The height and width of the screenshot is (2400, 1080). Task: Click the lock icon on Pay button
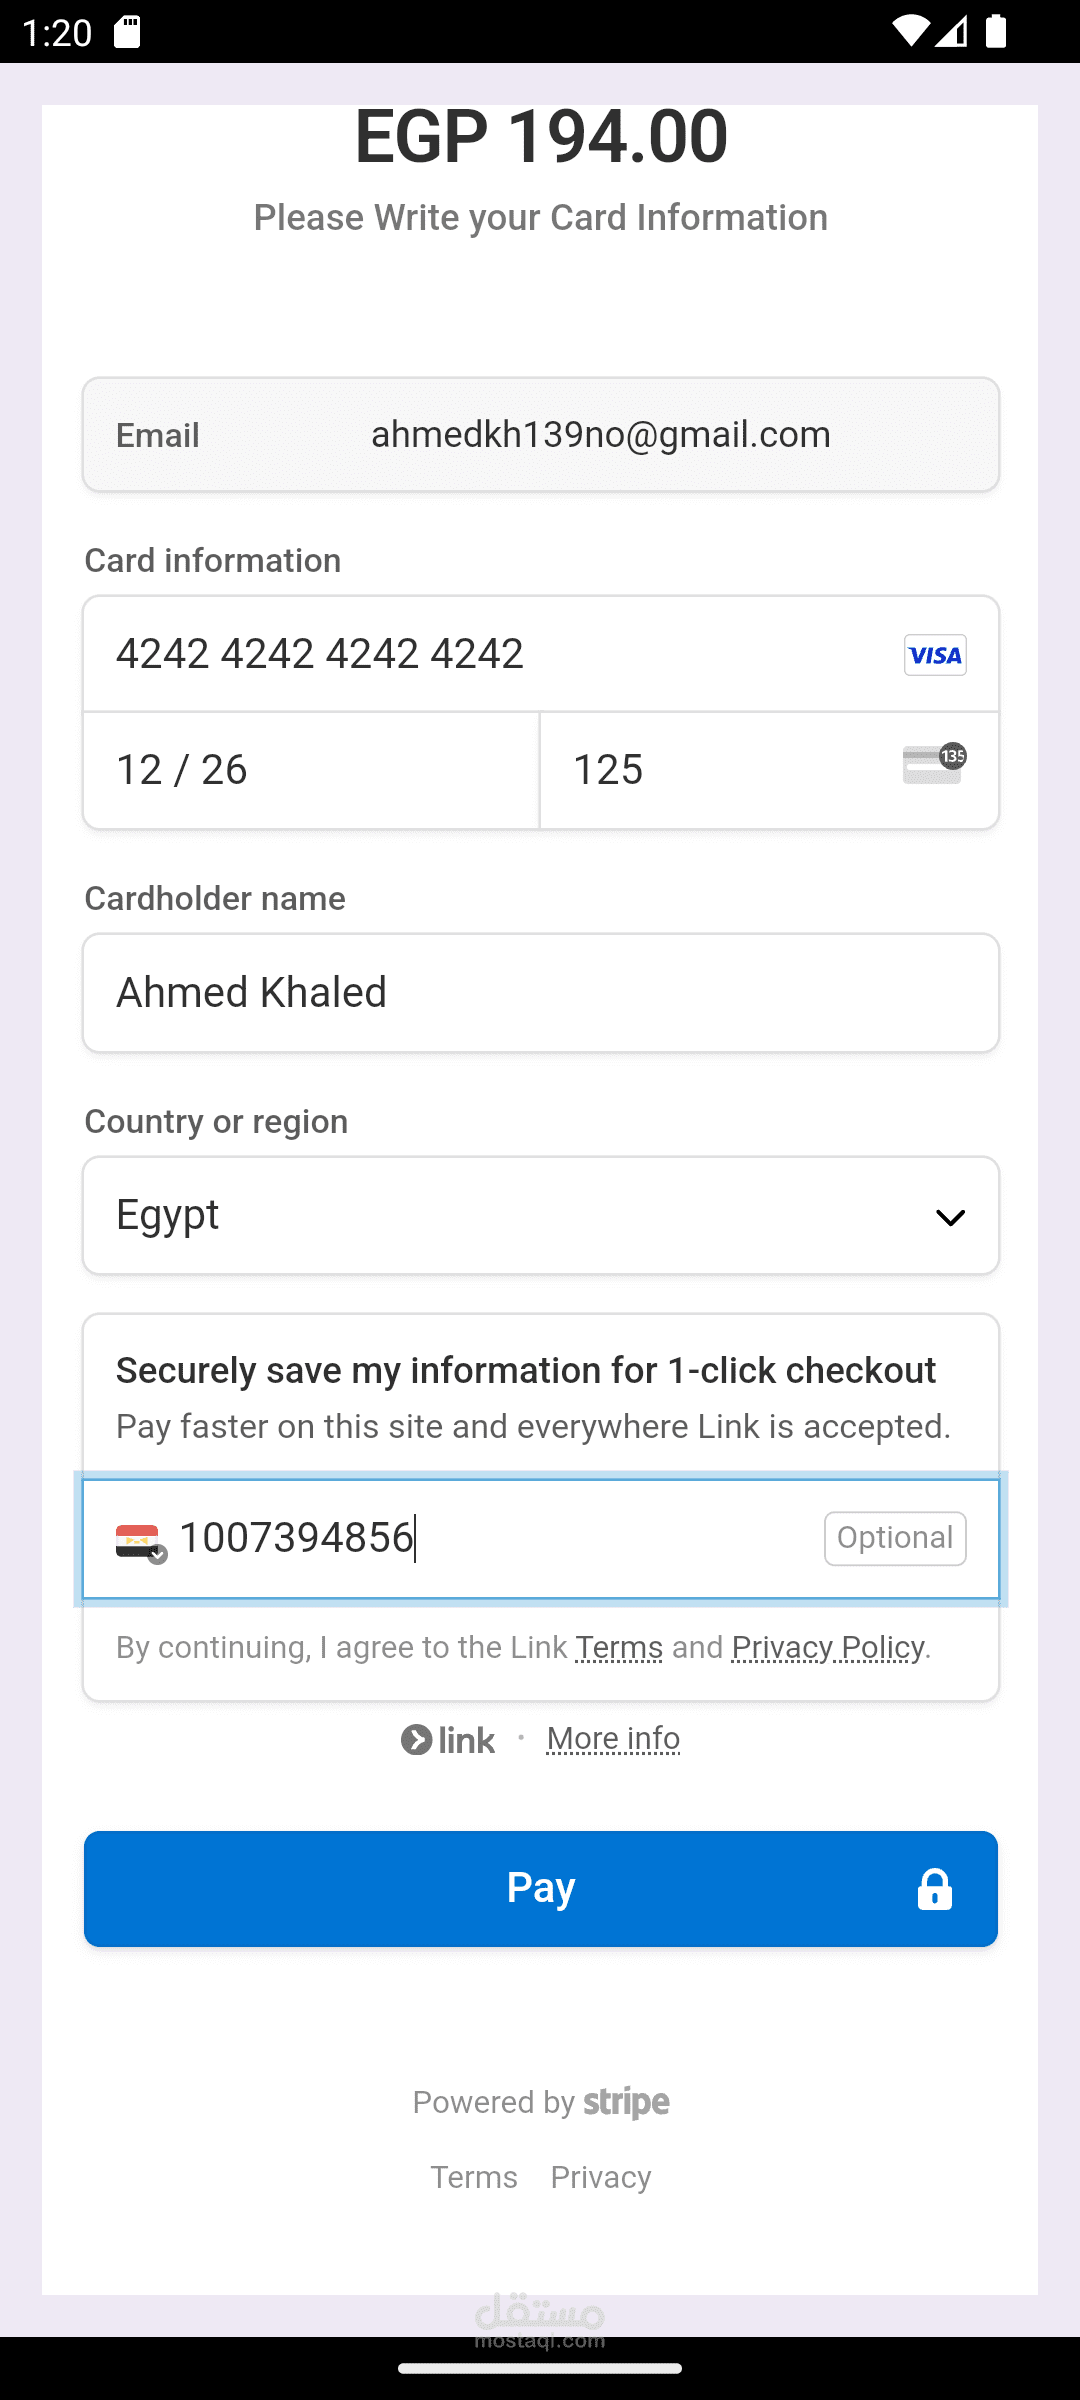(935, 1889)
